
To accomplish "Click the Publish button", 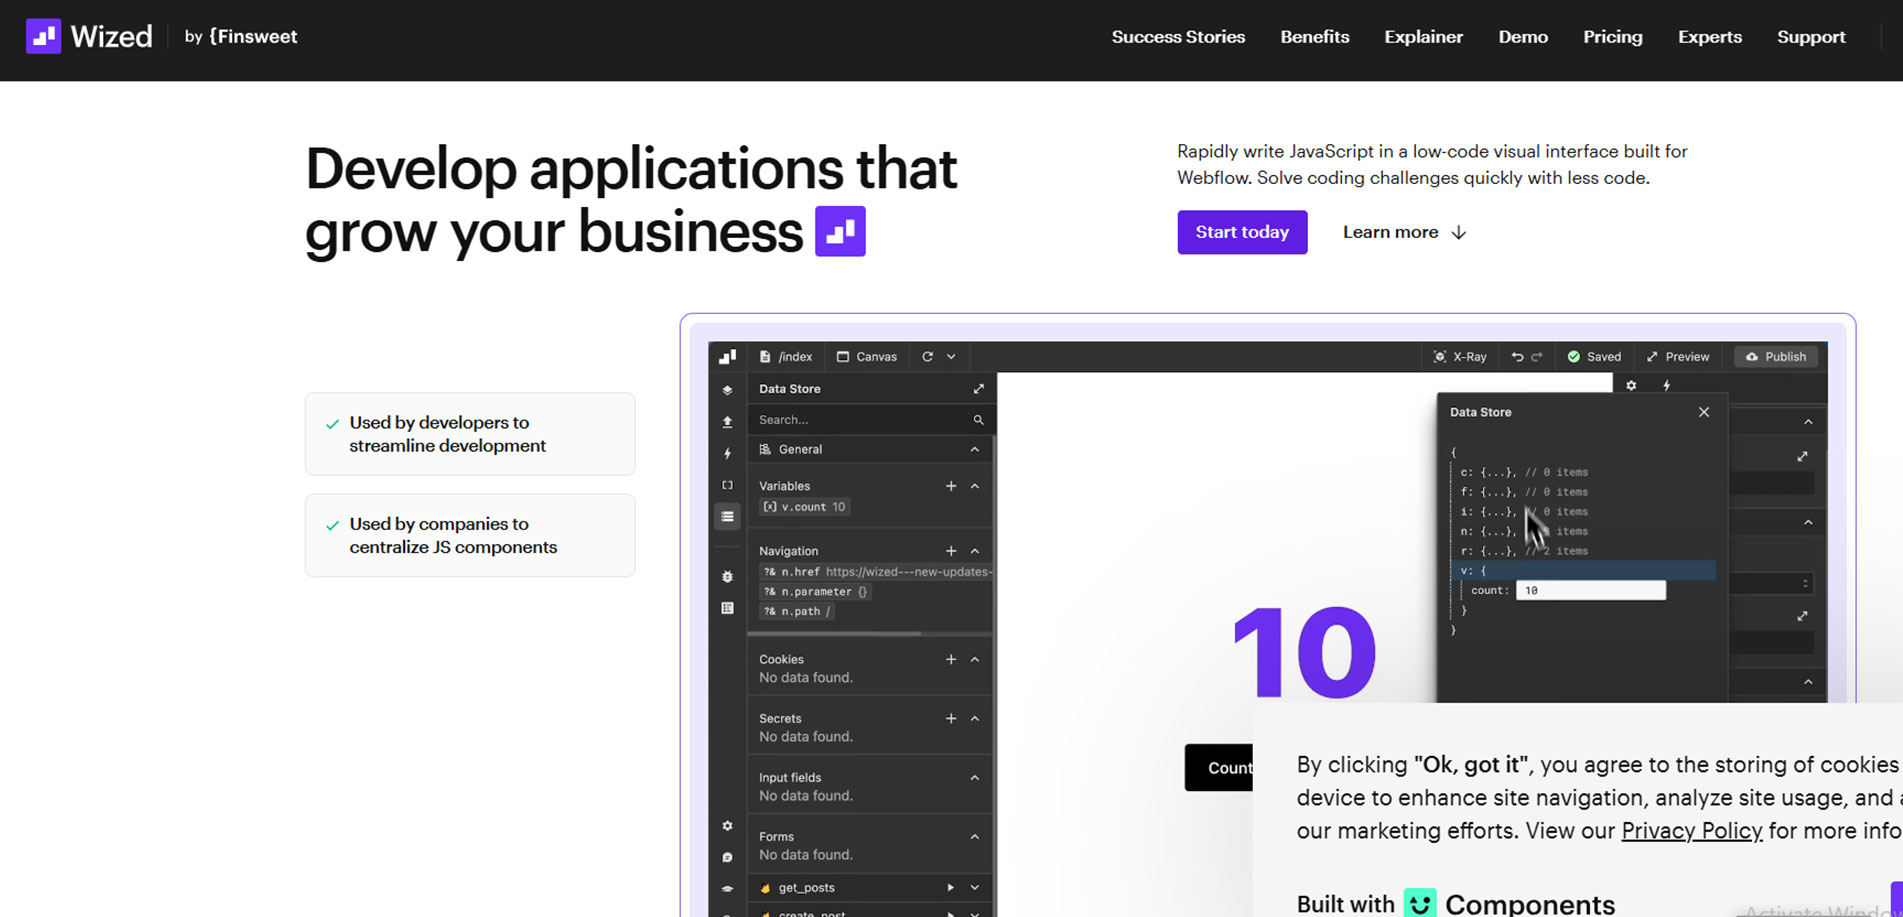I will point(1776,356).
